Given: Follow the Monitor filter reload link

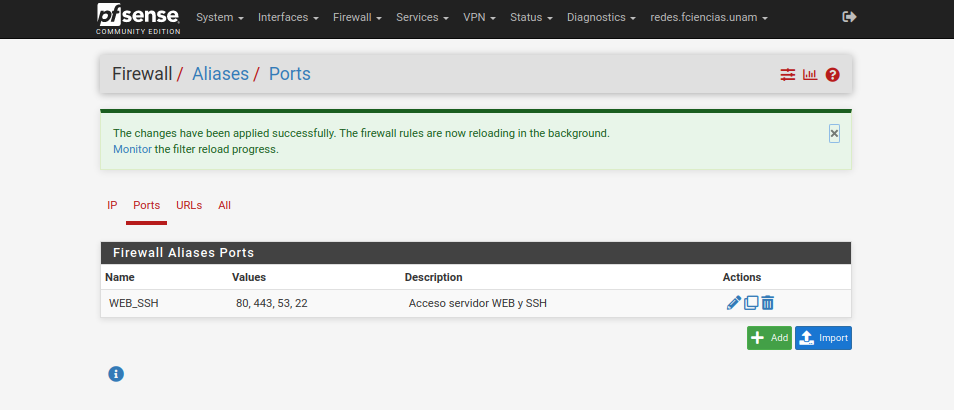Looking at the screenshot, I should [x=132, y=149].
